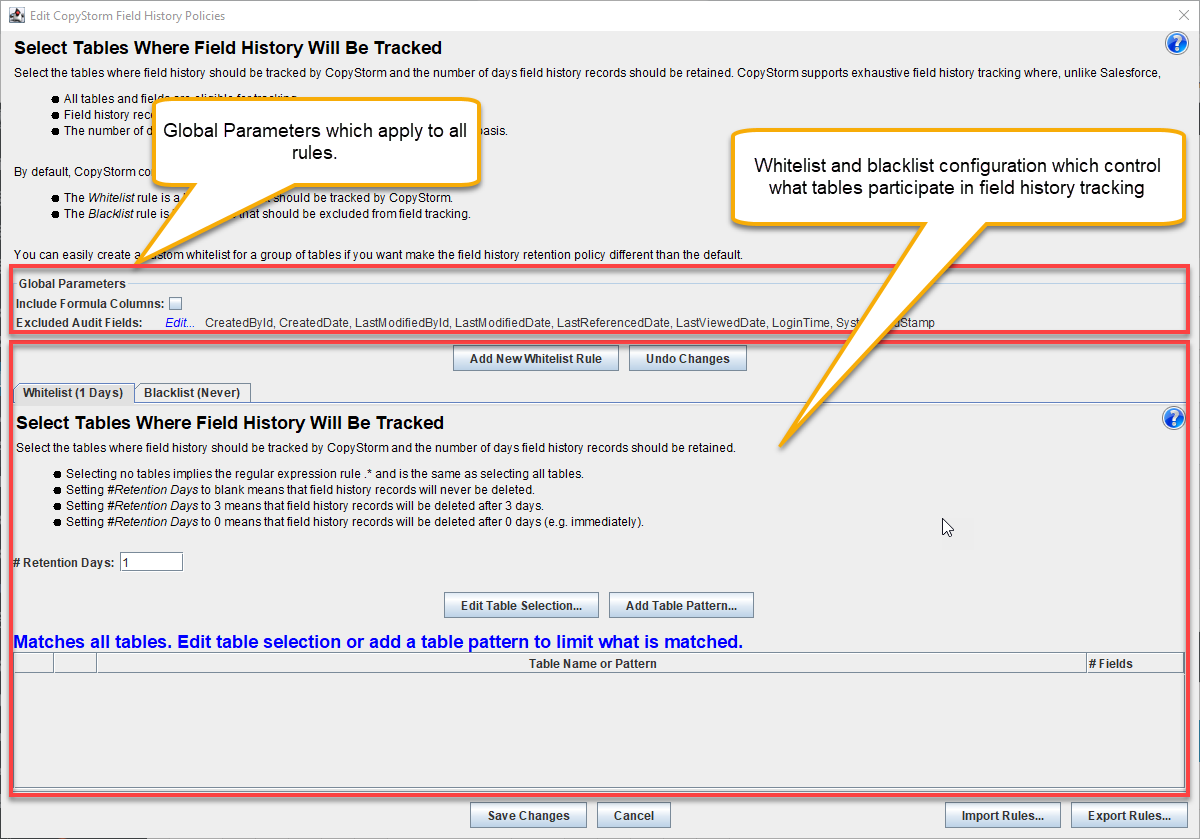Click the # Fields column header
1200x839 pixels.
coord(1135,663)
